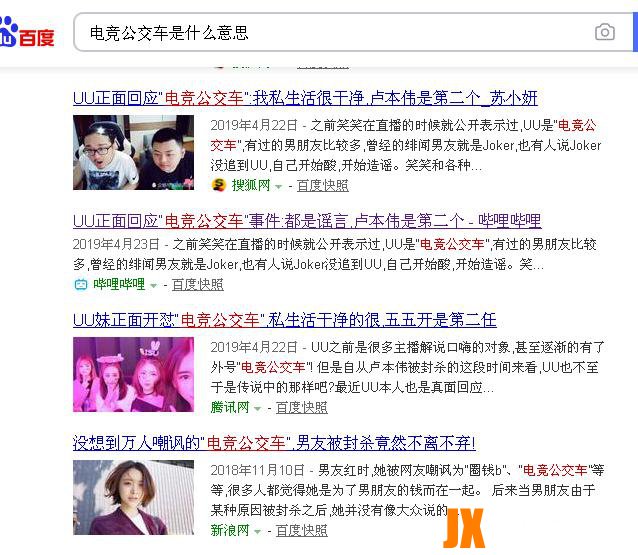Click the short-haired woman thumbnail
638x555 pixels.
[x=133, y=497]
